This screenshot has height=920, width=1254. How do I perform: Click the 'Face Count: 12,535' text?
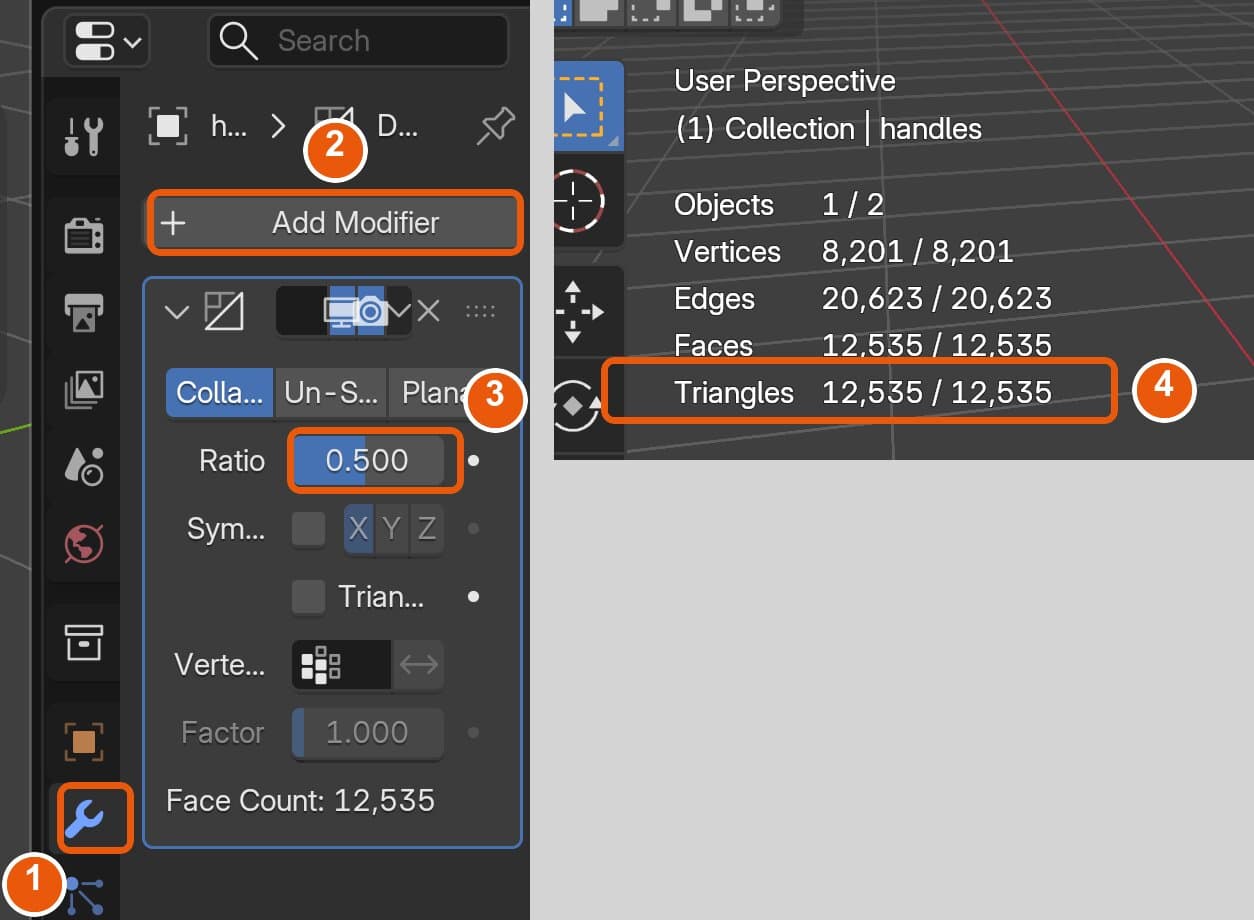pos(300,801)
